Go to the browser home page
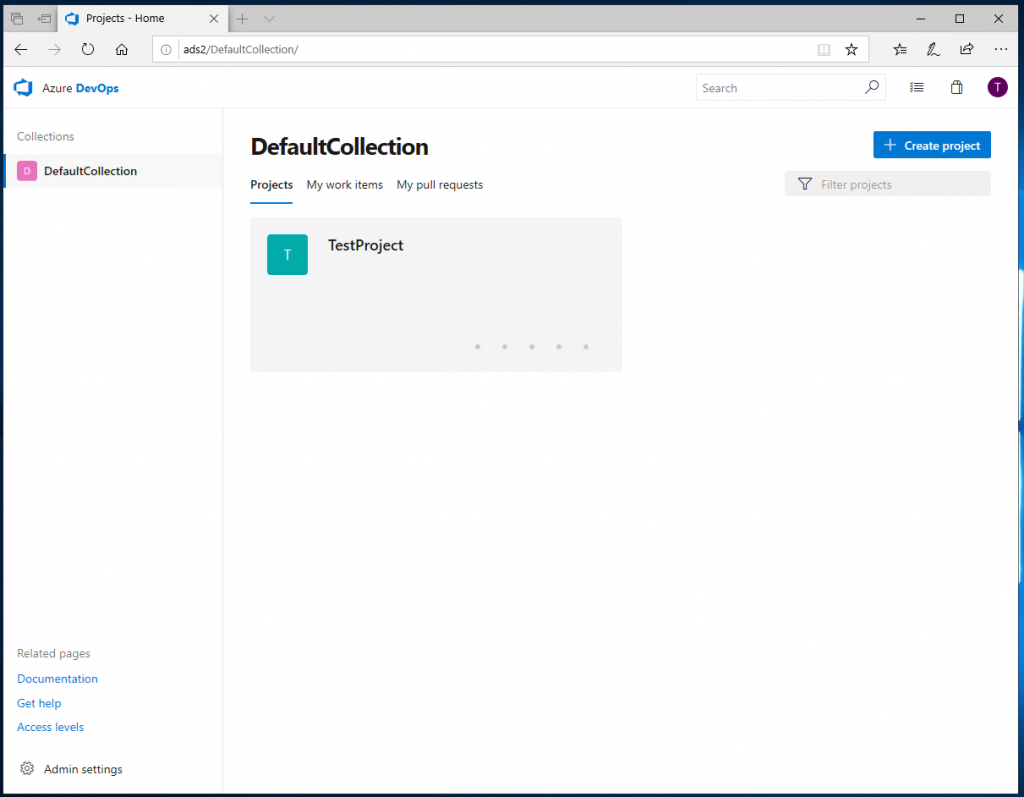This screenshot has width=1024, height=797. click(121, 49)
